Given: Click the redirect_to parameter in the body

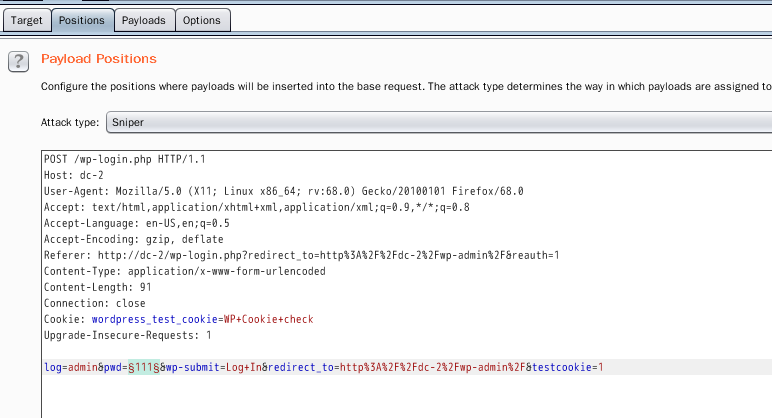Looking at the screenshot, I should (x=301, y=367).
